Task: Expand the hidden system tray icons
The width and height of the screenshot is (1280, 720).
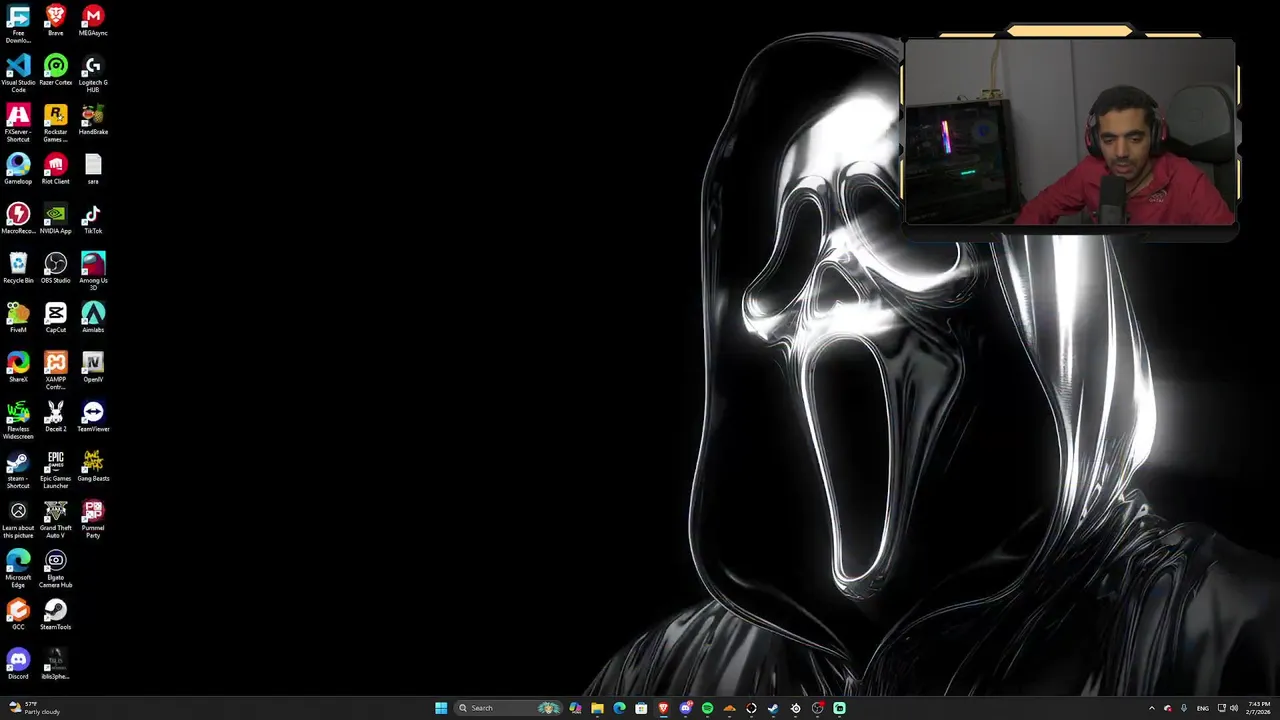Action: pyautogui.click(x=1151, y=708)
